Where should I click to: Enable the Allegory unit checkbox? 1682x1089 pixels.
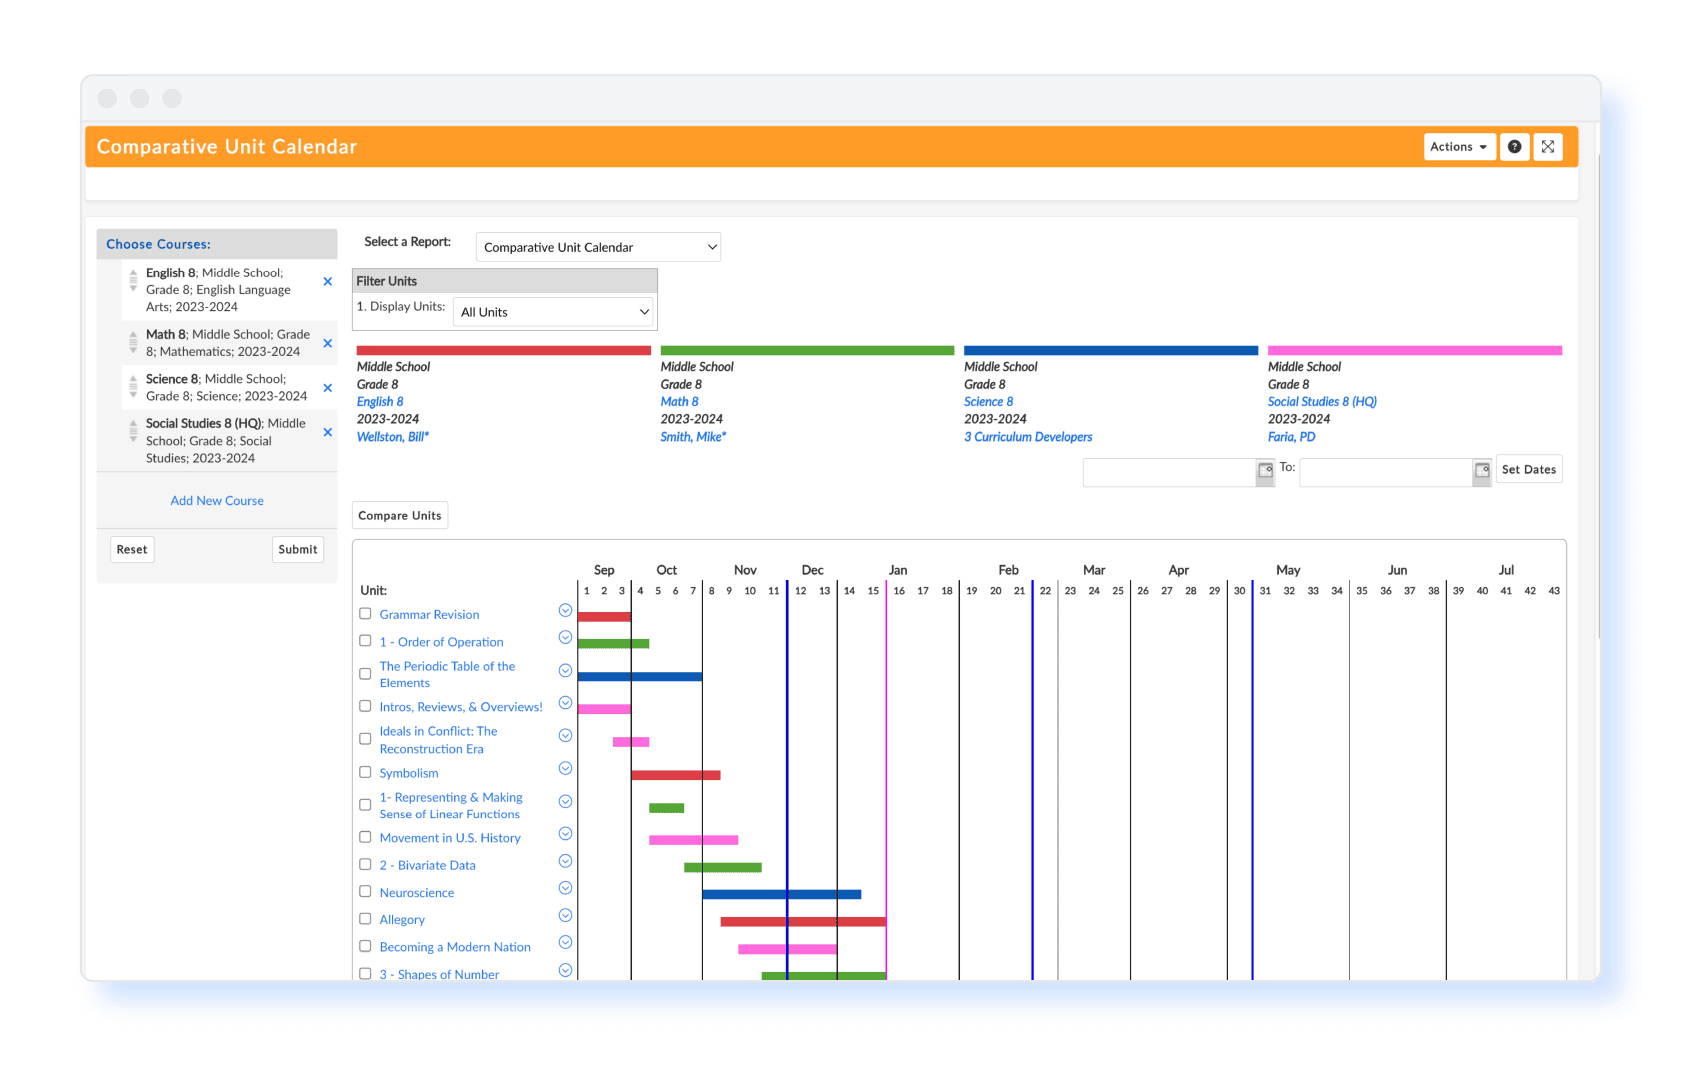coord(365,918)
